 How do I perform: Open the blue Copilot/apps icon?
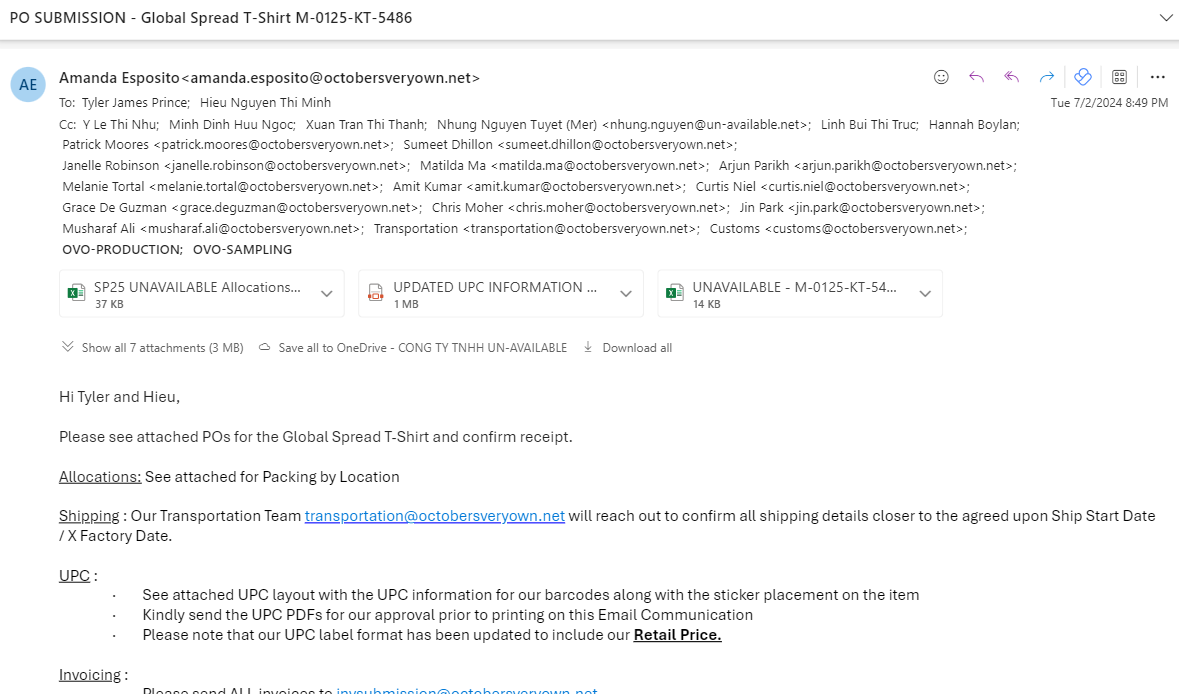(1083, 77)
